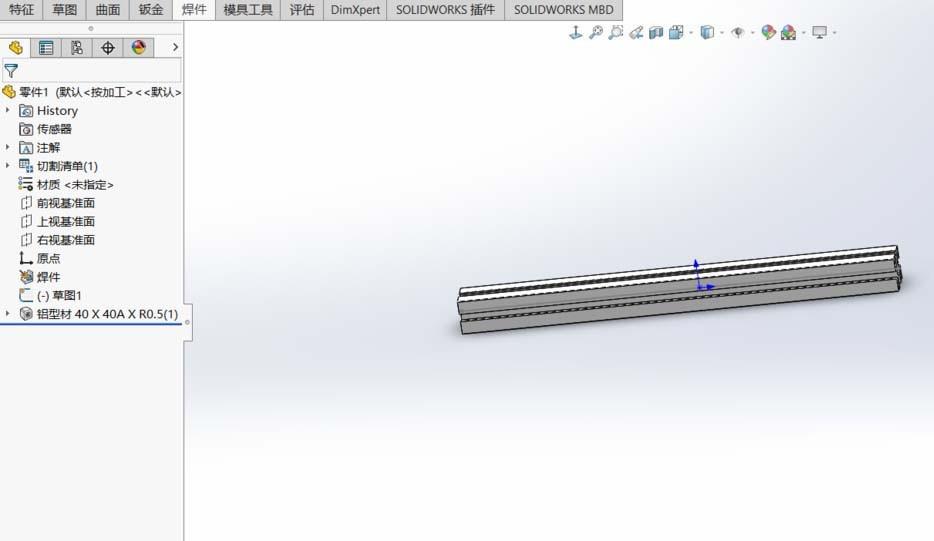Click the 传感器 sensor icon
Viewport: 934px width, 541px height.
tap(26, 129)
